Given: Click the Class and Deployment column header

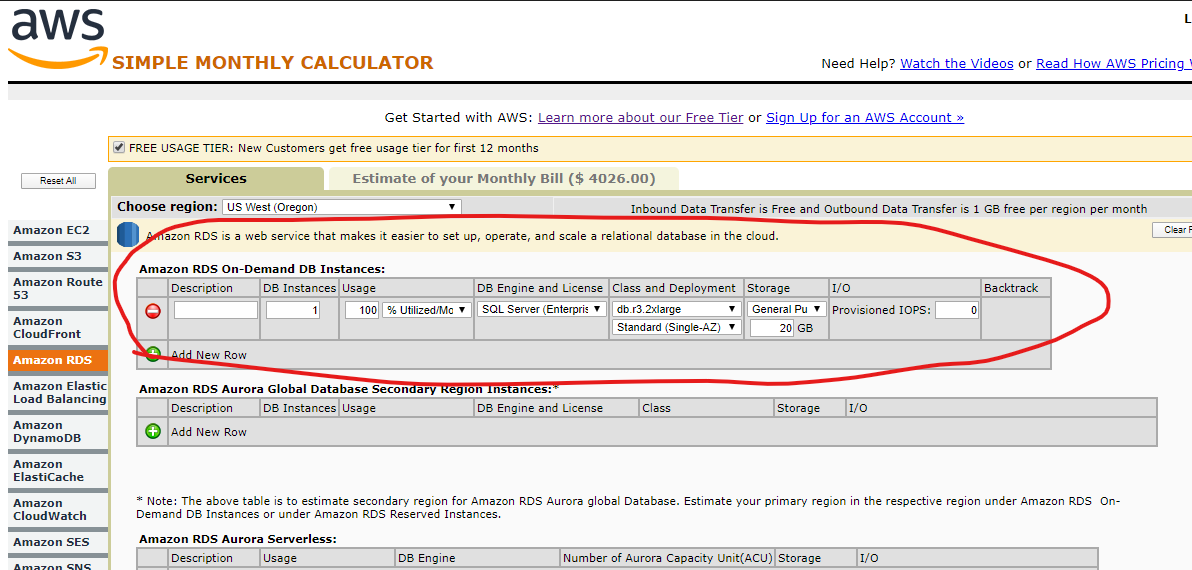Looking at the screenshot, I should point(674,288).
